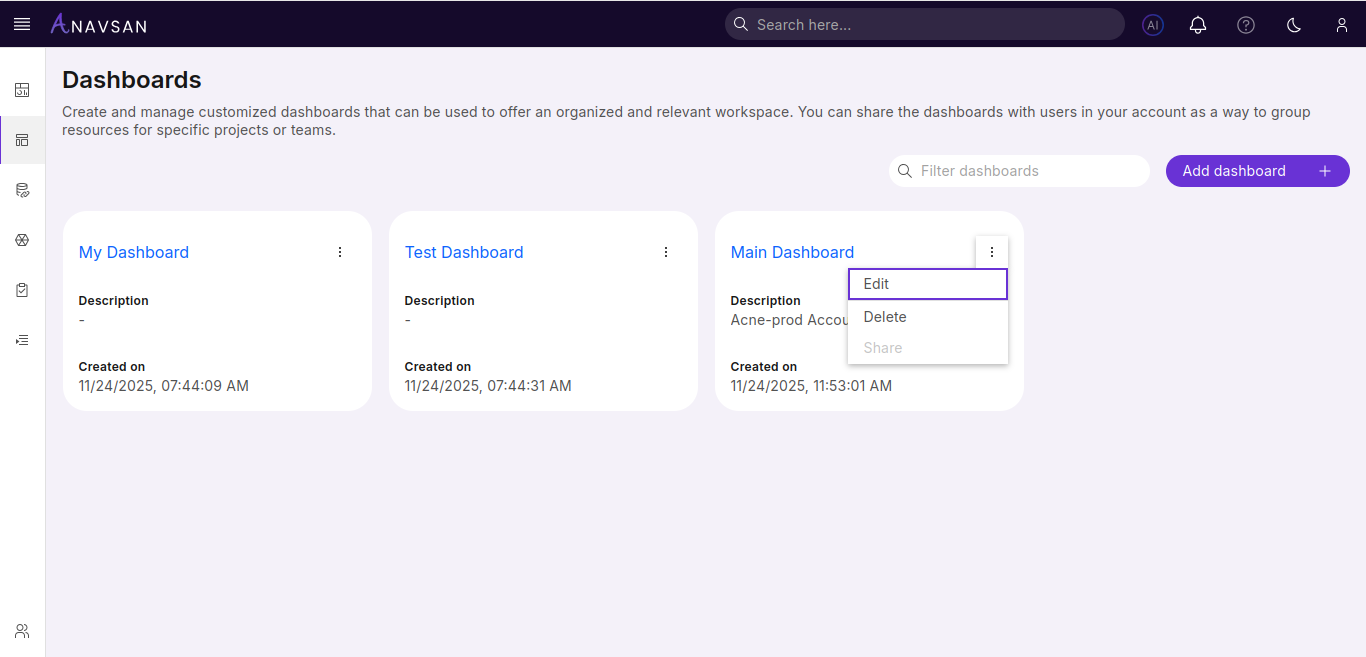Open the AI assistant in the top bar
Viewport: 1366px width, 657px height.
point(1152,24)
